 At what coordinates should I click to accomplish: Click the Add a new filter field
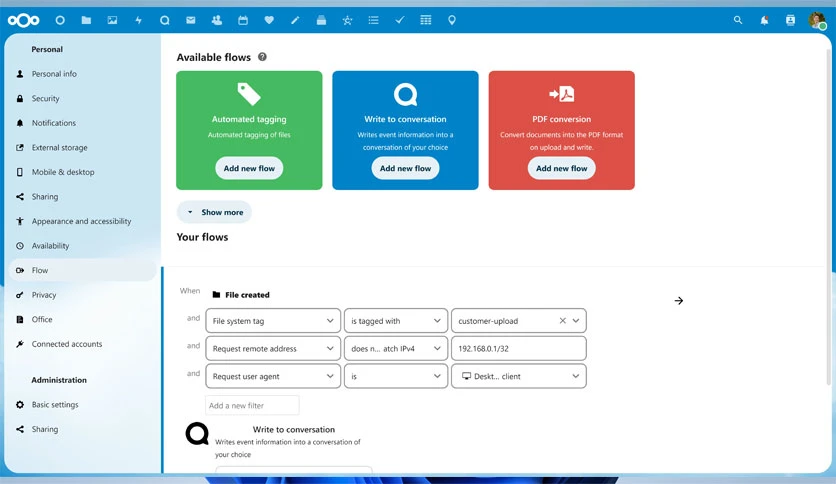(252, 405)
